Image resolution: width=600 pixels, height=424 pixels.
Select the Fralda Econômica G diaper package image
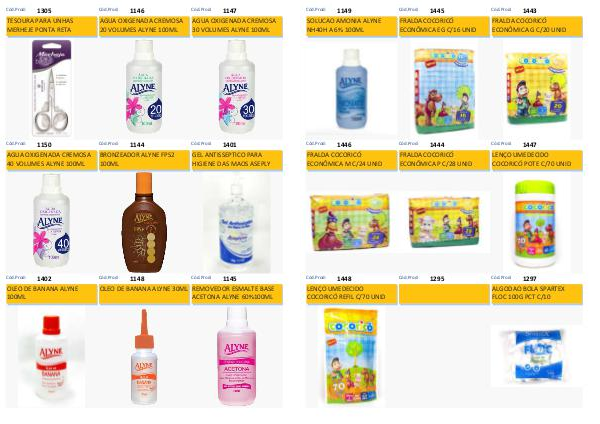click(x=536, y=89)
